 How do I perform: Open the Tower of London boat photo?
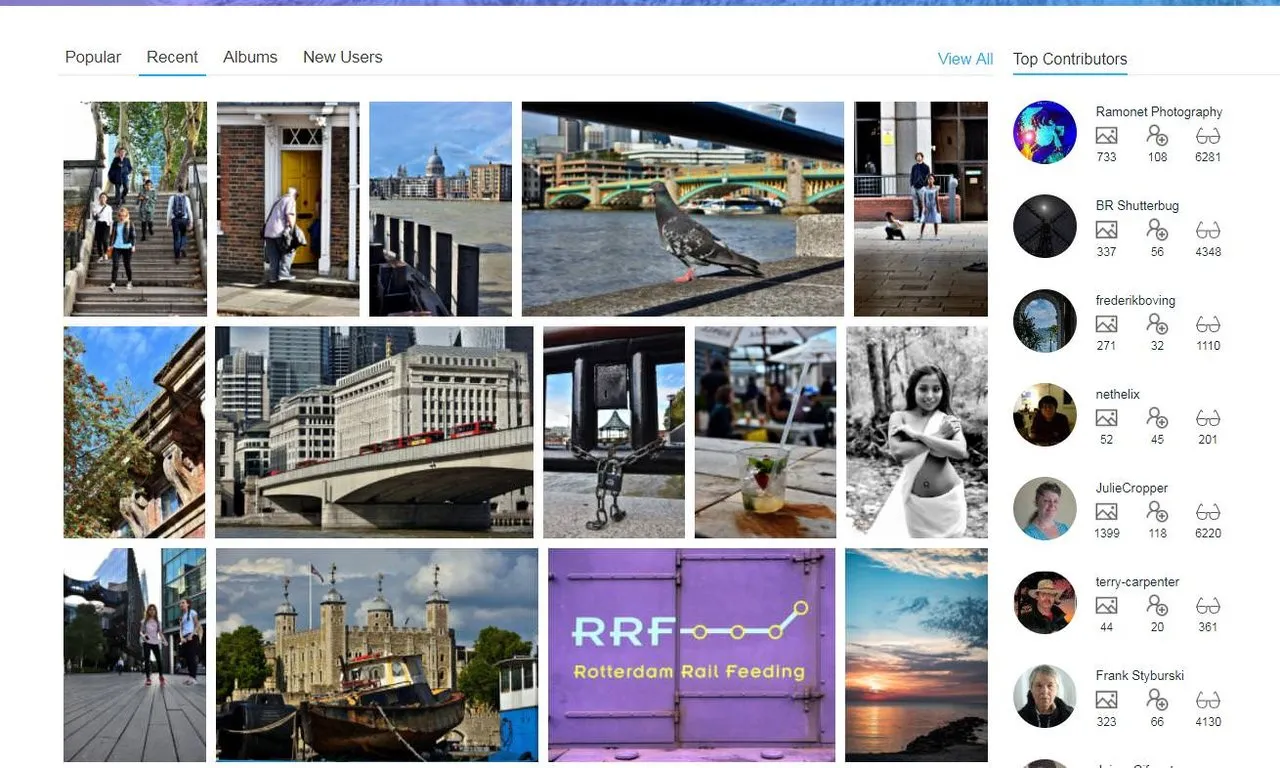[377, 655]
